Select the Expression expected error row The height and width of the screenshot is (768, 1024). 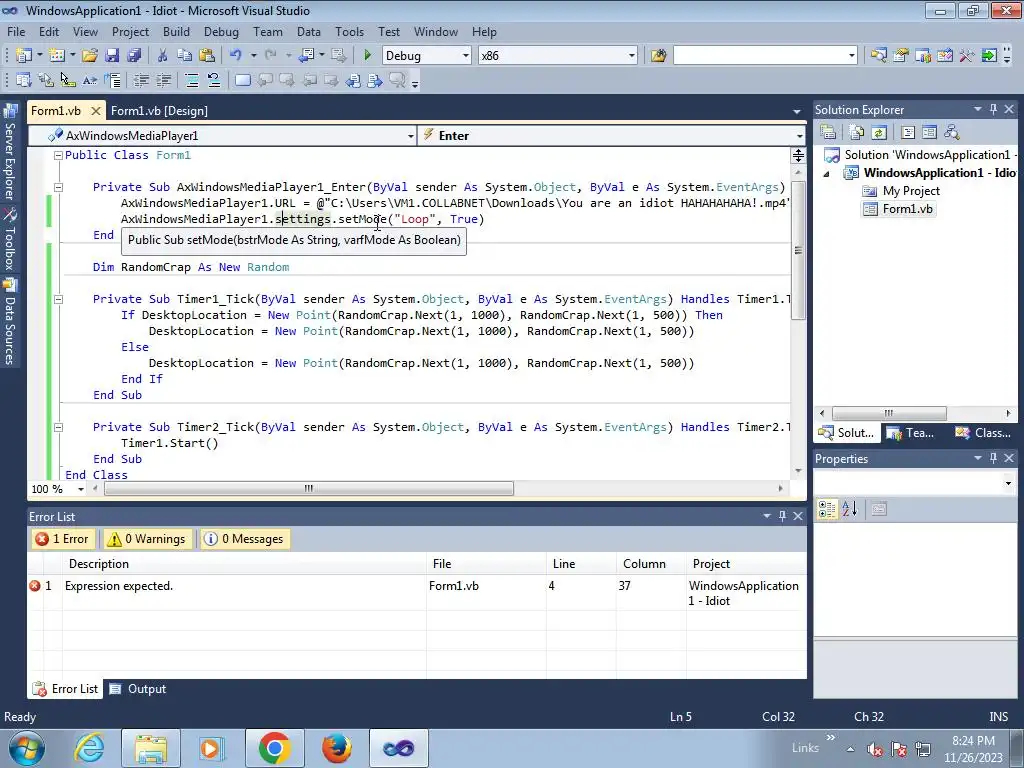tap(417, 593)
